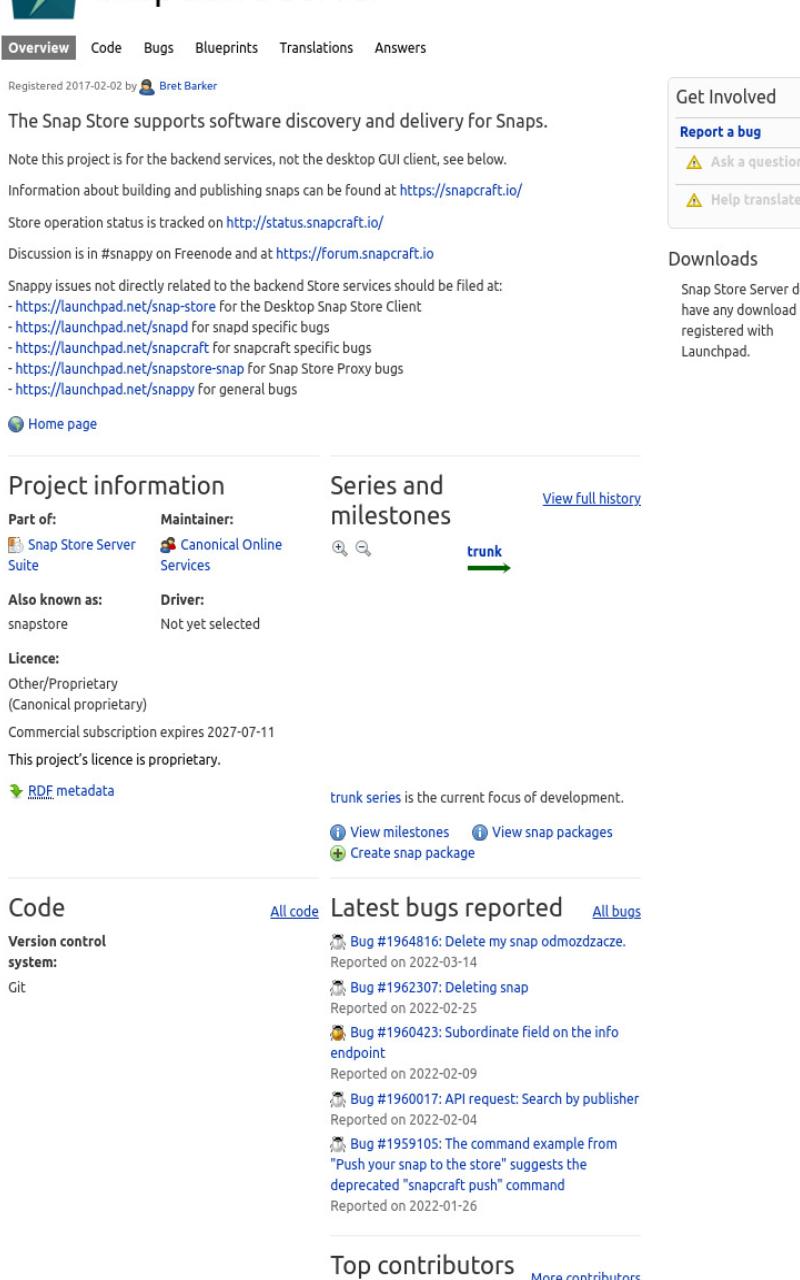This screenshot has width=800, height=1280.
Task: Open the RDF metadata link
Action: pyautogui.click(x=71, y=791)
